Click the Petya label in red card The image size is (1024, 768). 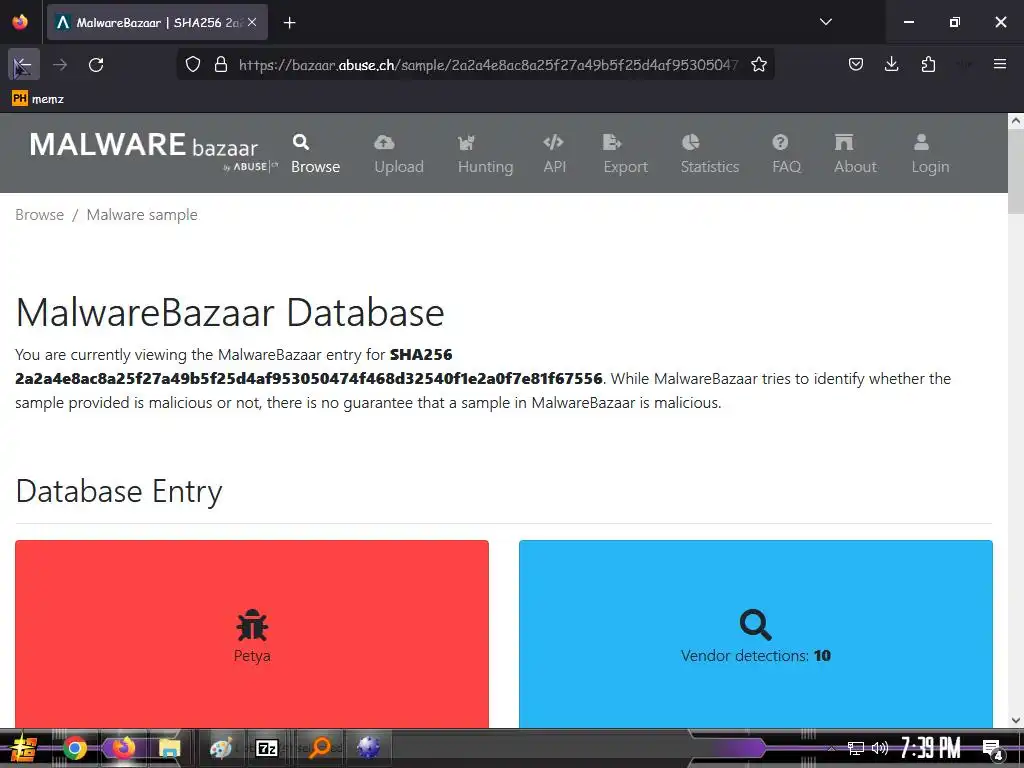tap(252, 656)
